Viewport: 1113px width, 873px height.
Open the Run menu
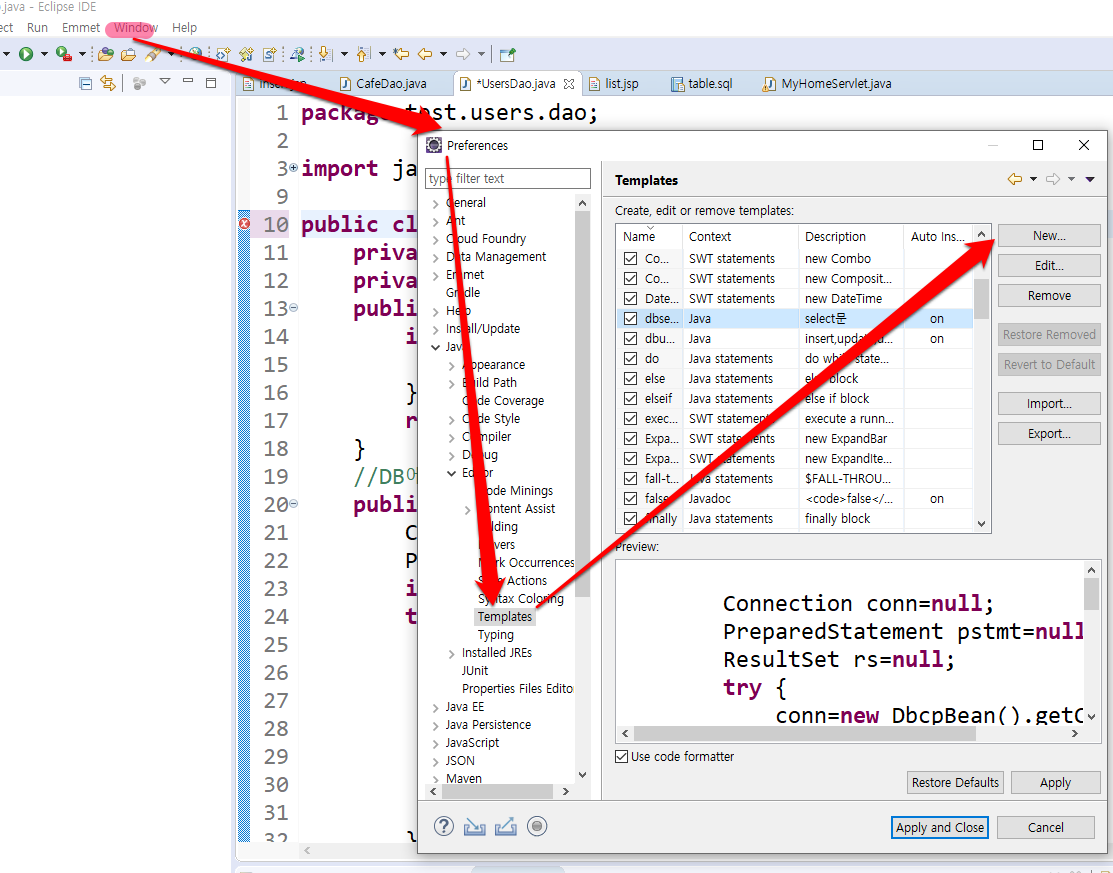pos(37,28)
